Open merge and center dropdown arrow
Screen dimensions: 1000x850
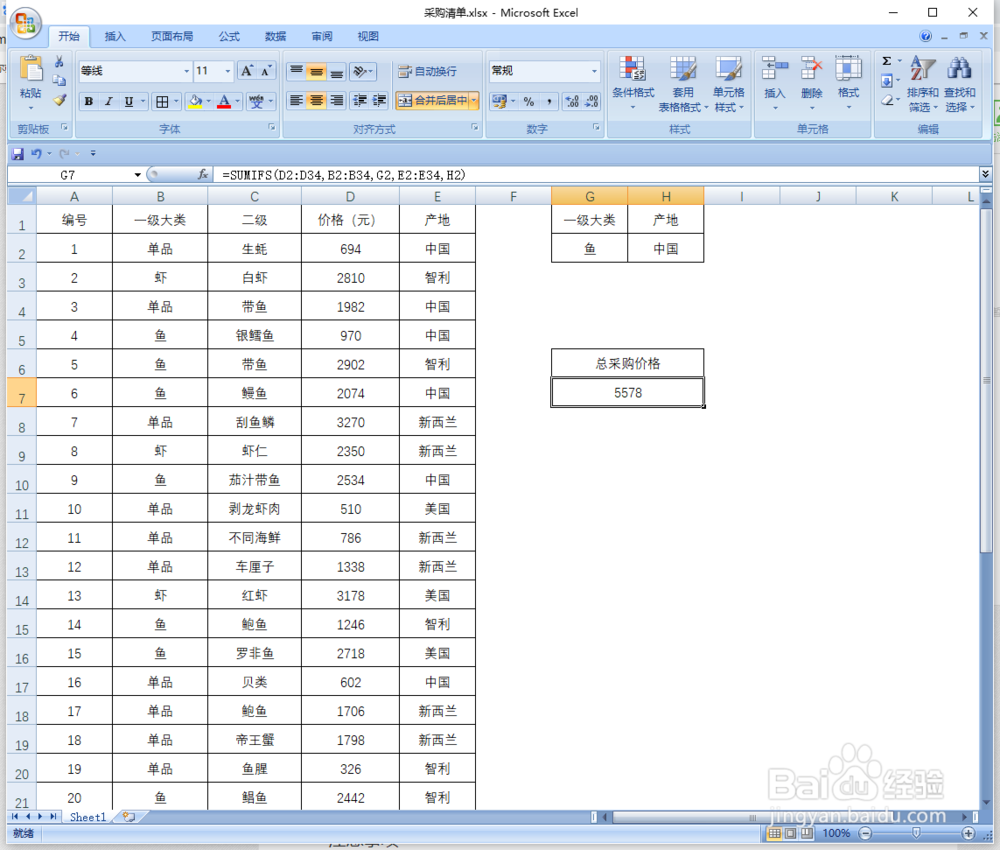coord(474,100)
